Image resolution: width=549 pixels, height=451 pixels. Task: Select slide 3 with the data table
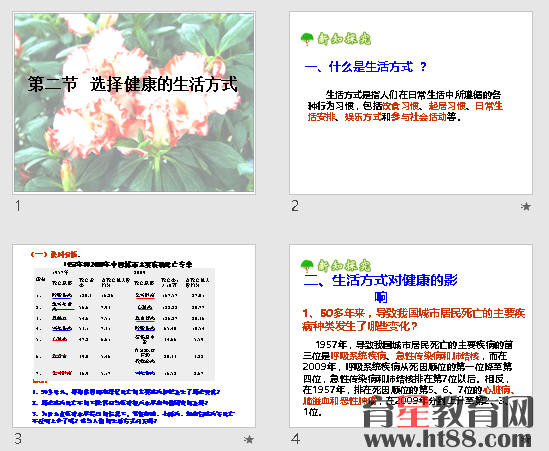click(134, 335)
